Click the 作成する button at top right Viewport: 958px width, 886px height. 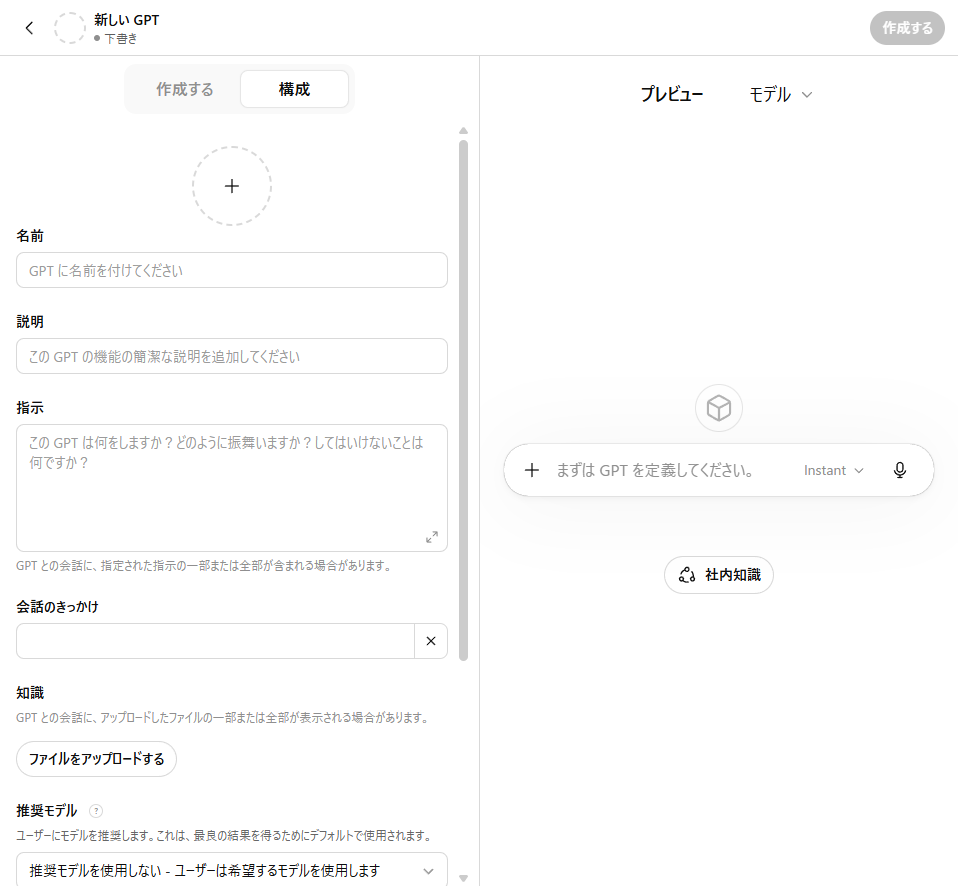[907, 28]
